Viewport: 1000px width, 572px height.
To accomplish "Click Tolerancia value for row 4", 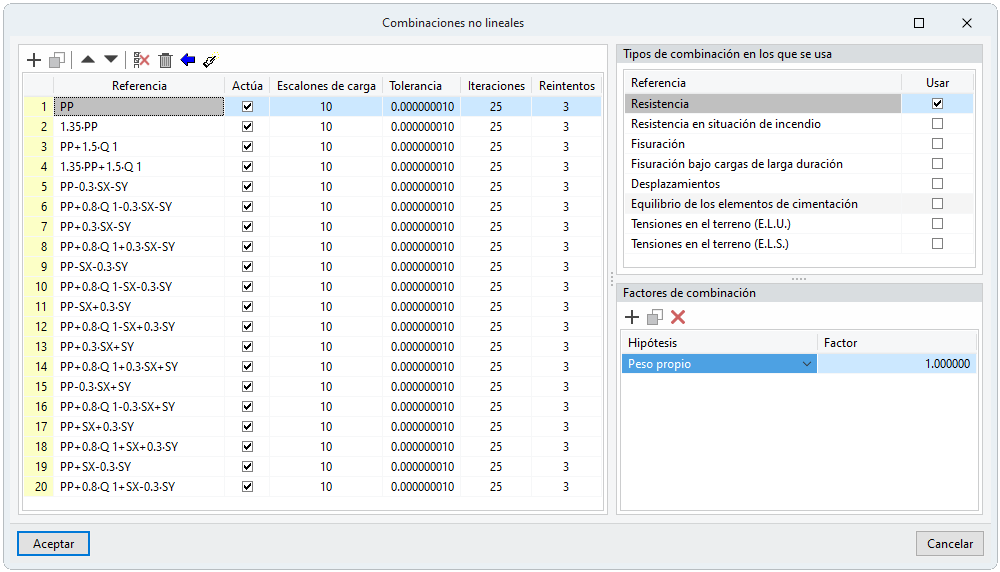I will pos(422,166).
